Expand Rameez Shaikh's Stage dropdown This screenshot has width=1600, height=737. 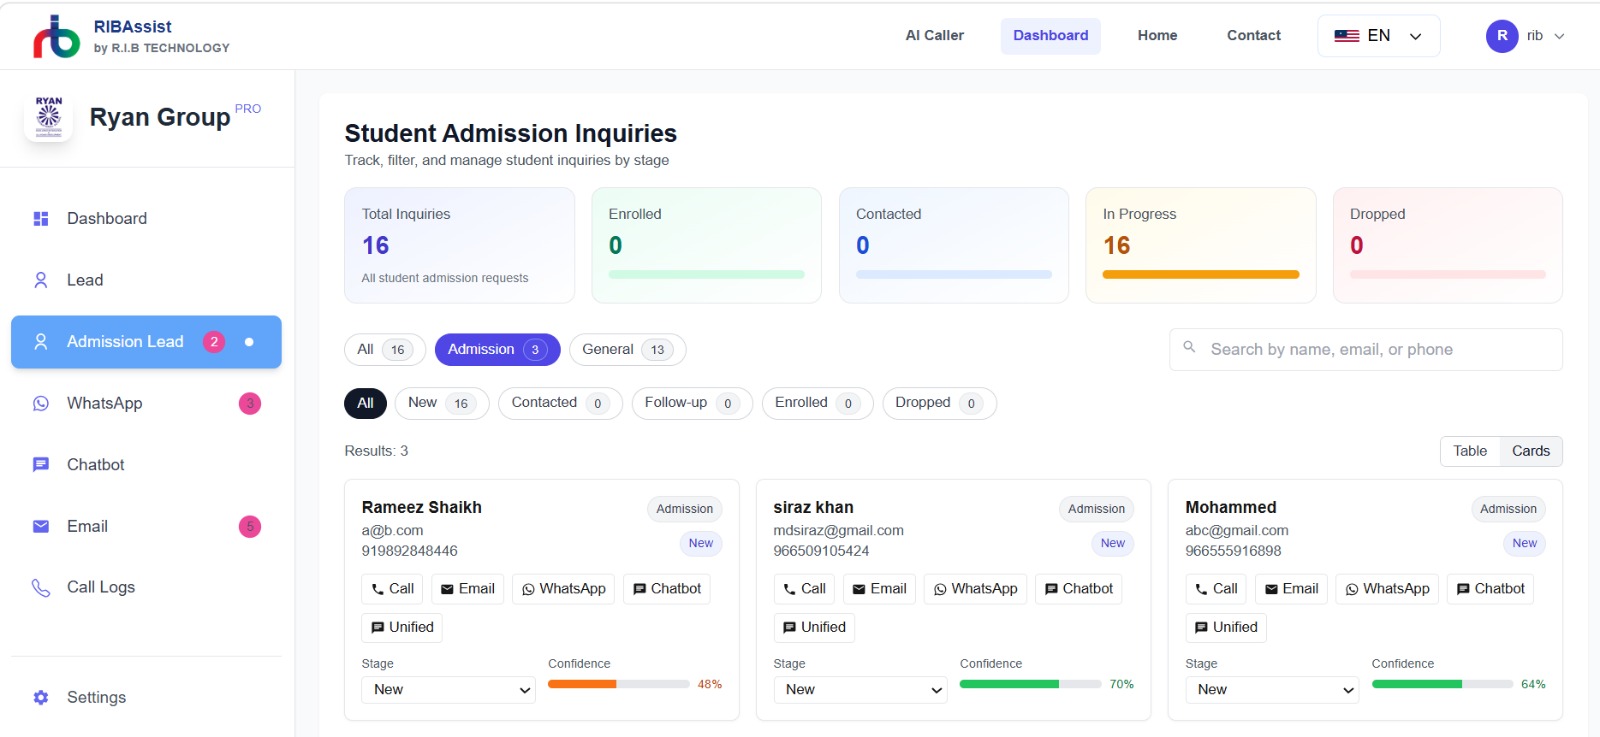pos(448,690)
